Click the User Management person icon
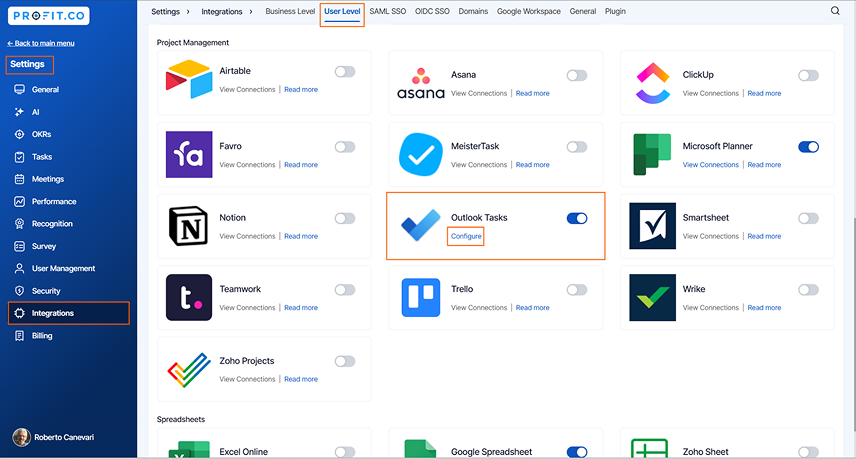 tap(20, 269)
